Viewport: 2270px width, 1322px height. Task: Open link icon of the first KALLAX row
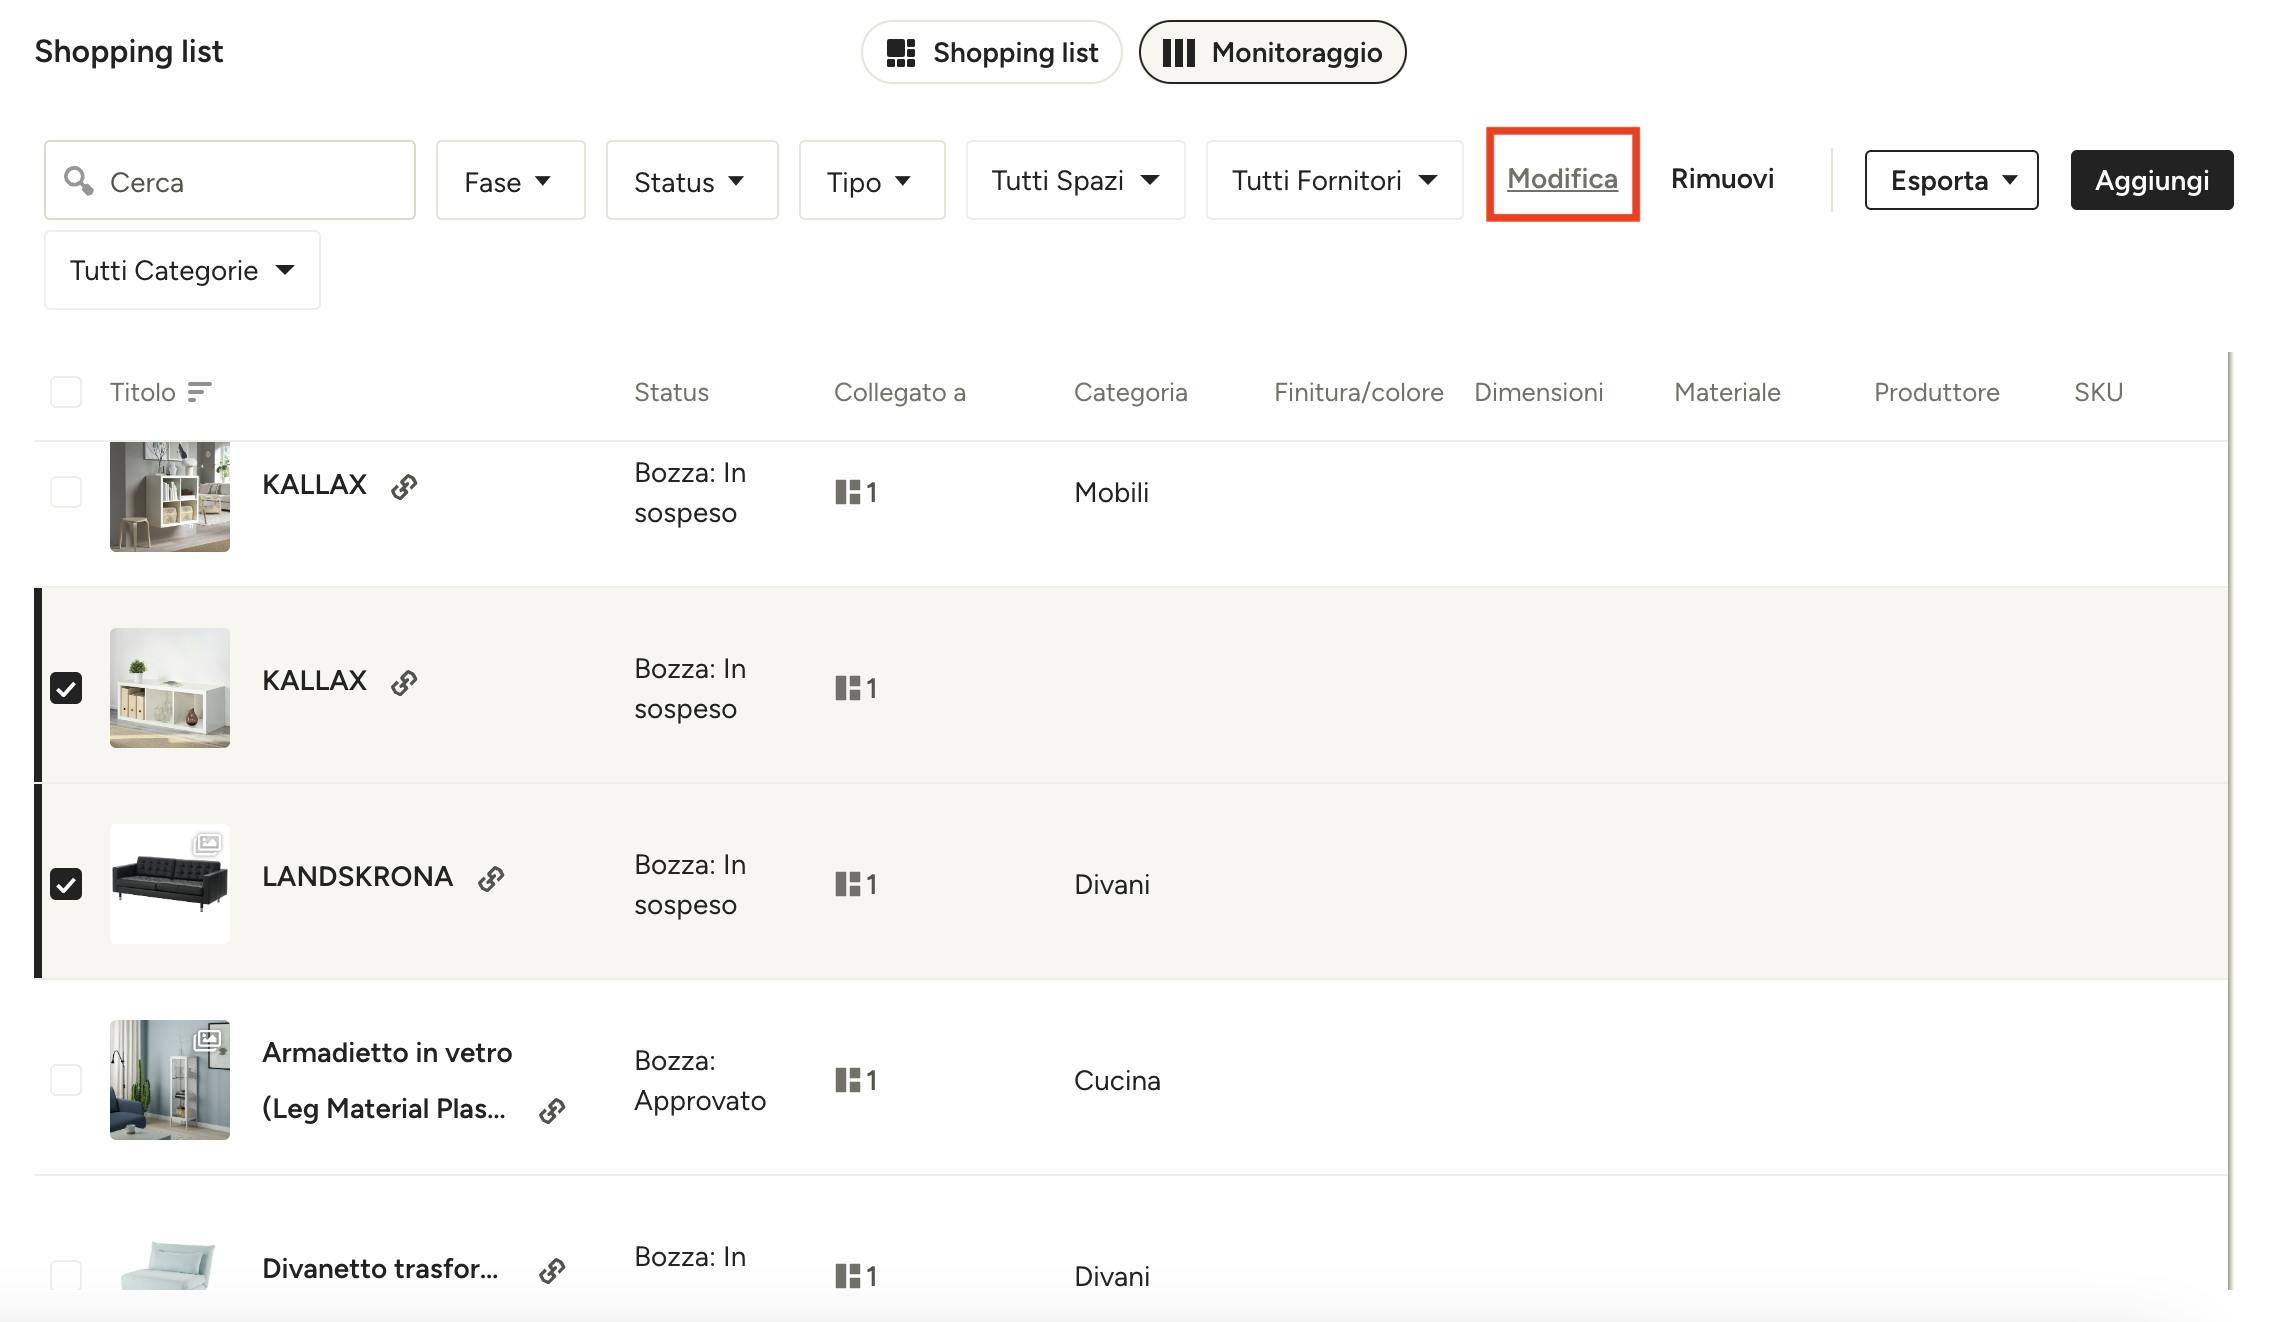point(404,487)
